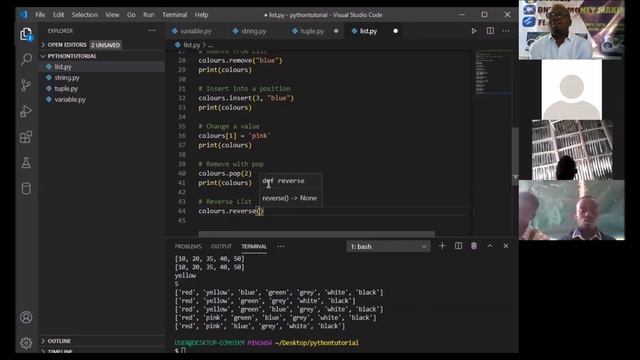Expand the Outline section
Screen dimensions: 640x360
[x=102, y=341]
